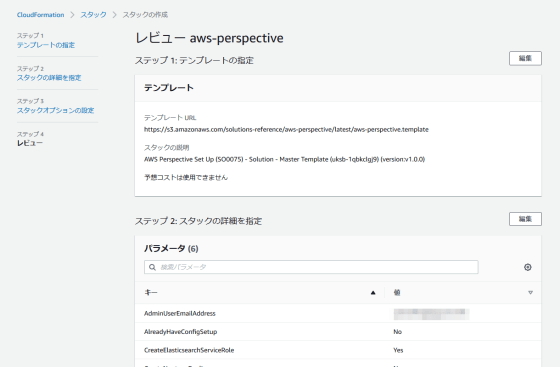The height and width of the screenshot is (367, 560).
Task: Select AdminUserEmailAddress parameter row key
Action: (180, 313)
